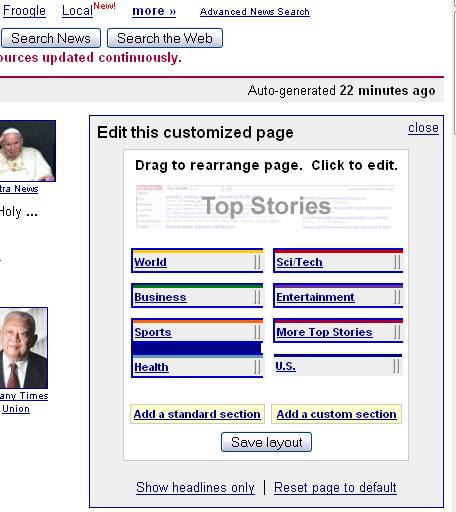Screen dimensions: 456x512
Task: Expand the more » services menu
Action: coord(154,11)
